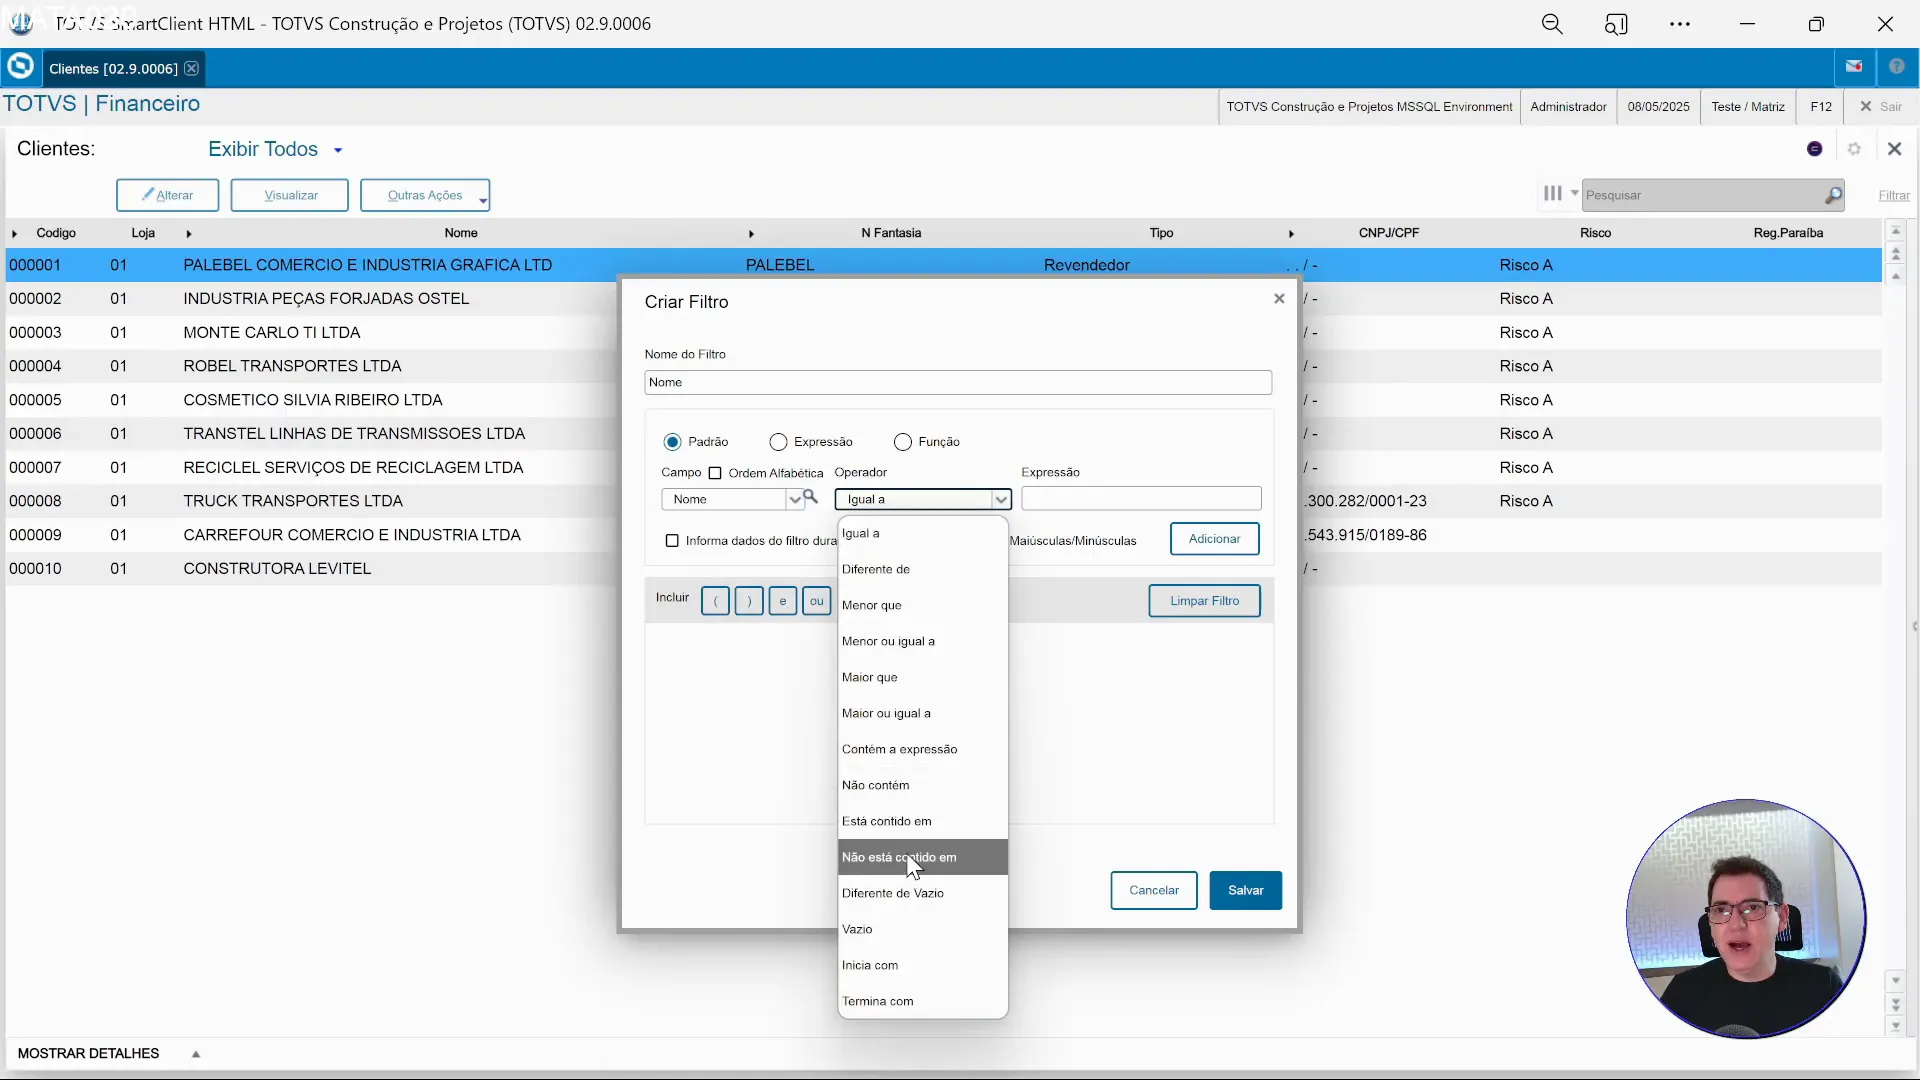This screenshot has width=1920, height=1080.
Task: Enable the Ordem Alfabética checkbox
Action: pos(715,473)
